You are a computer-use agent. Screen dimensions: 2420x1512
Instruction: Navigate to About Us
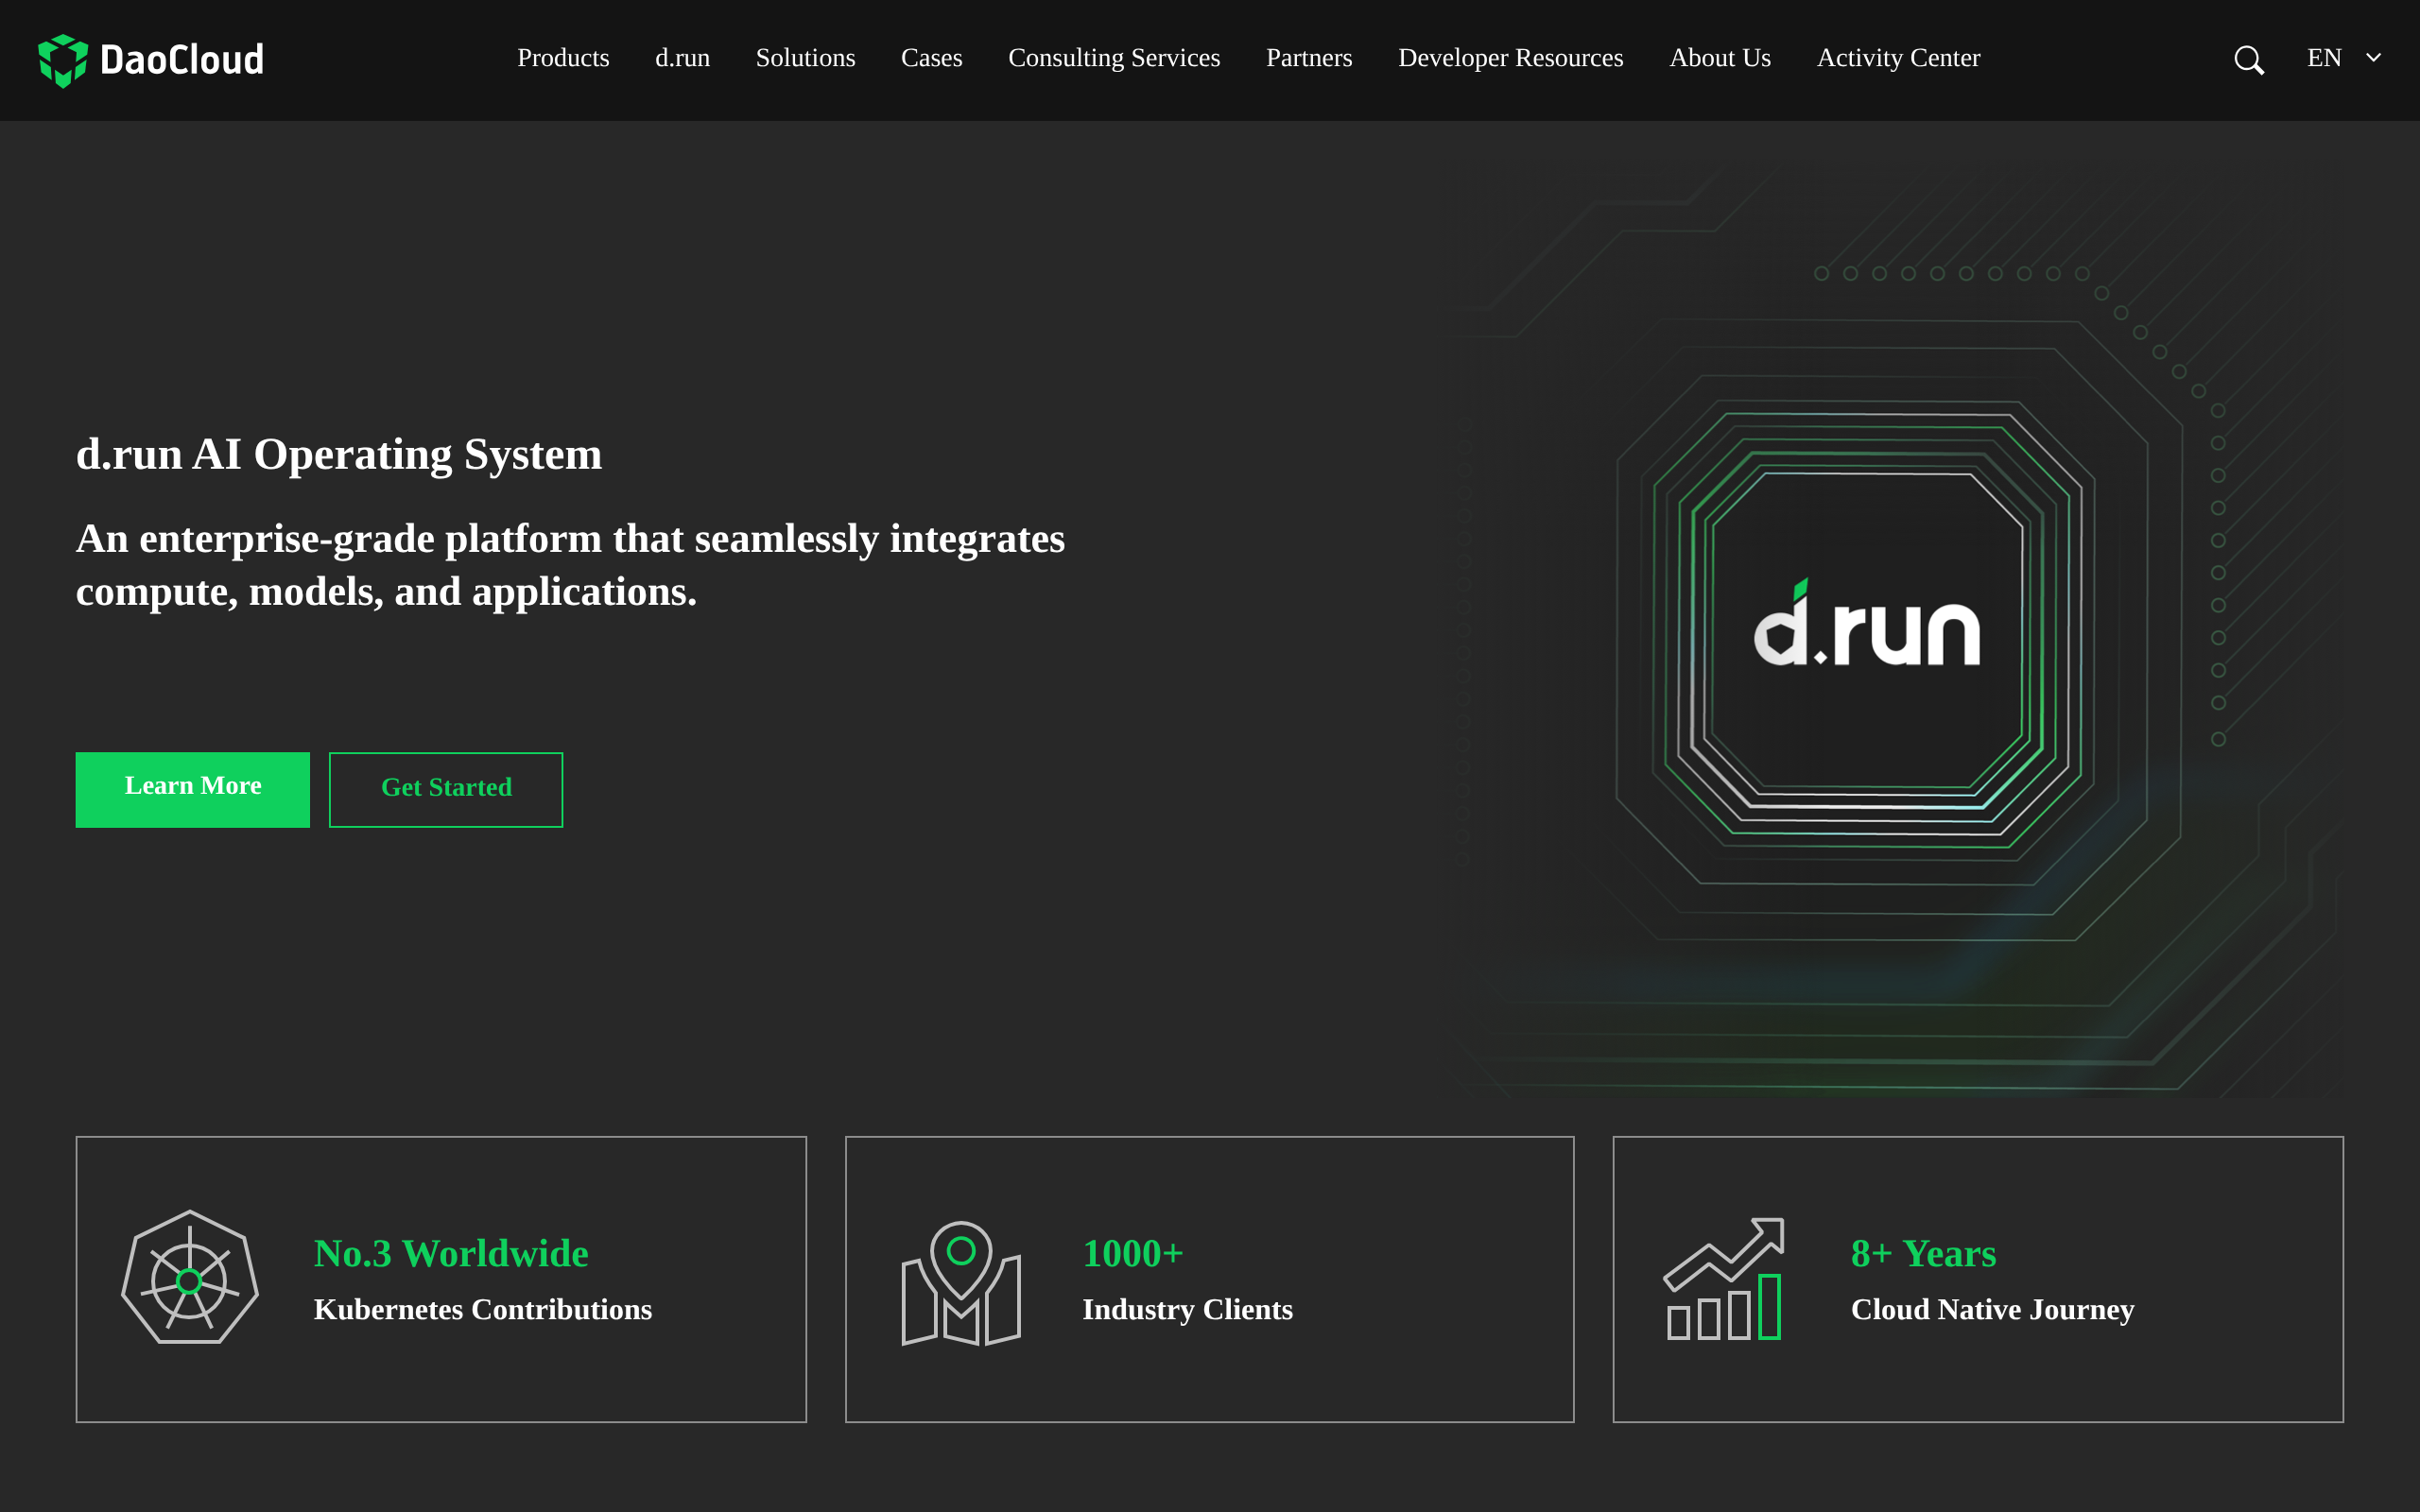[1720, 58]
